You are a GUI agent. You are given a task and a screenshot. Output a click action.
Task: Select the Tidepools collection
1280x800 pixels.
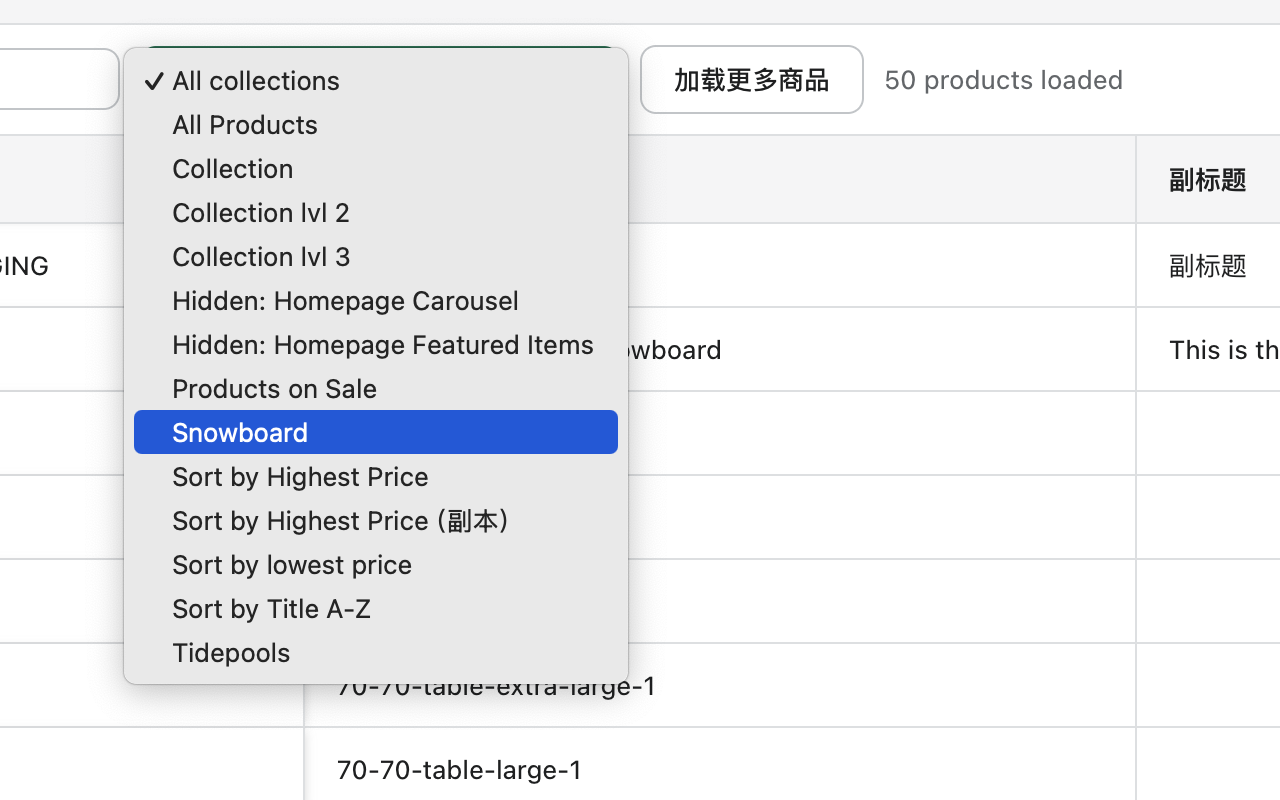point(231,653)
